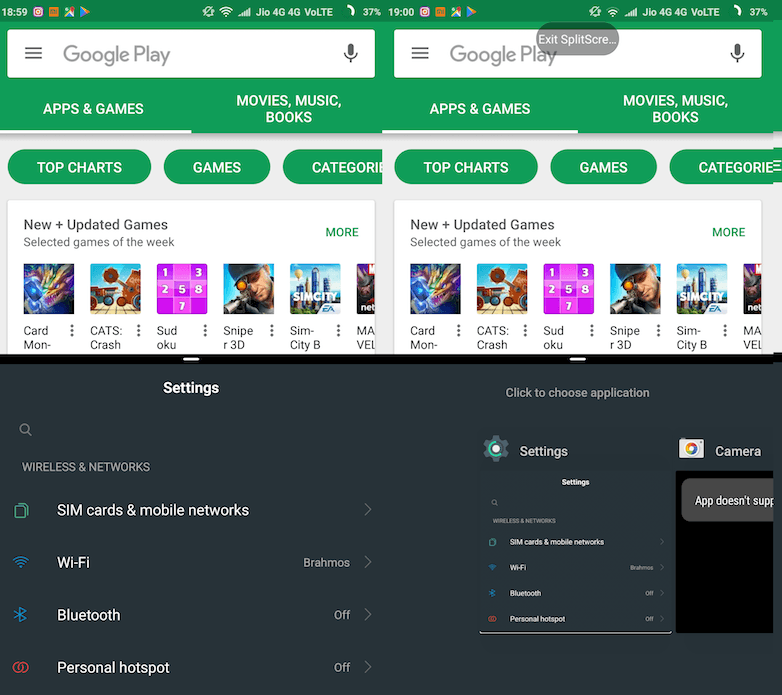Viewport: 782px width, 695px height.
Task: Open Wi-Fi settings row in left Settings
Action: 191,562
